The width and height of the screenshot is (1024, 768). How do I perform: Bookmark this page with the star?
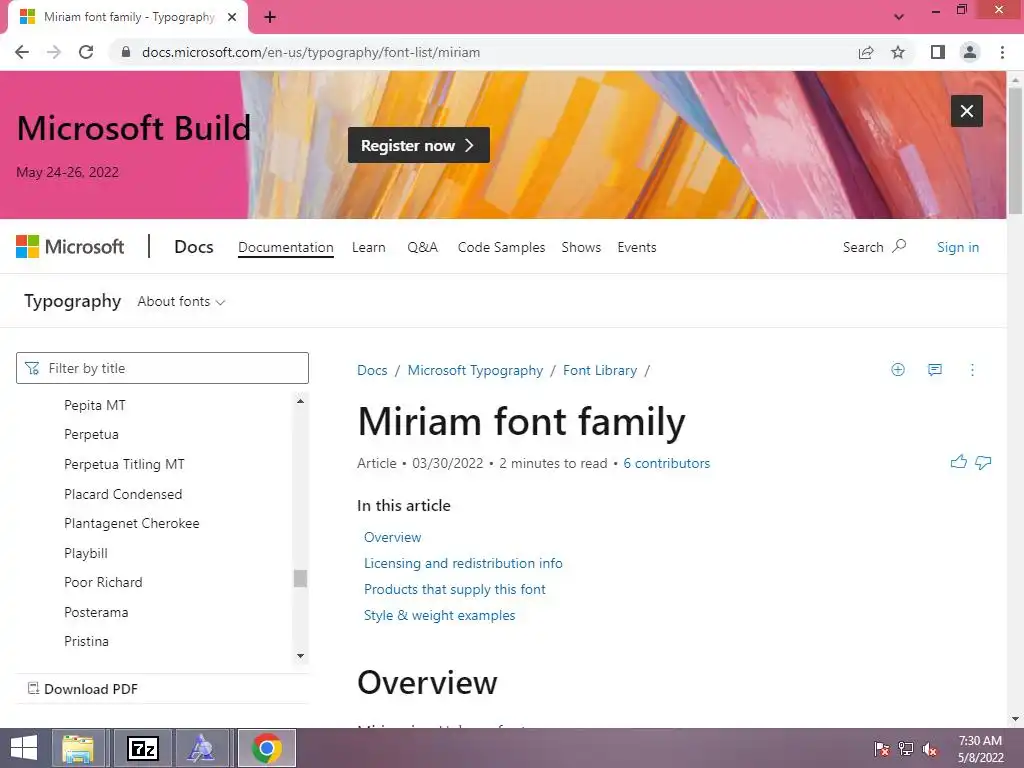point(898,52)
